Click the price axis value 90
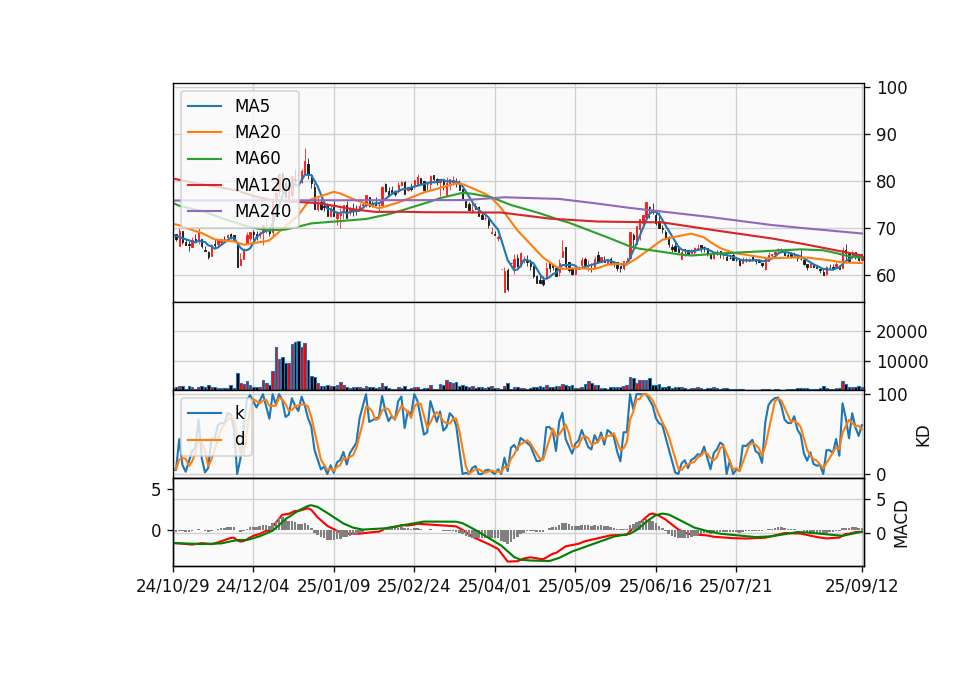The height and width of the screenshot is (690, 960). coord(887,135)
